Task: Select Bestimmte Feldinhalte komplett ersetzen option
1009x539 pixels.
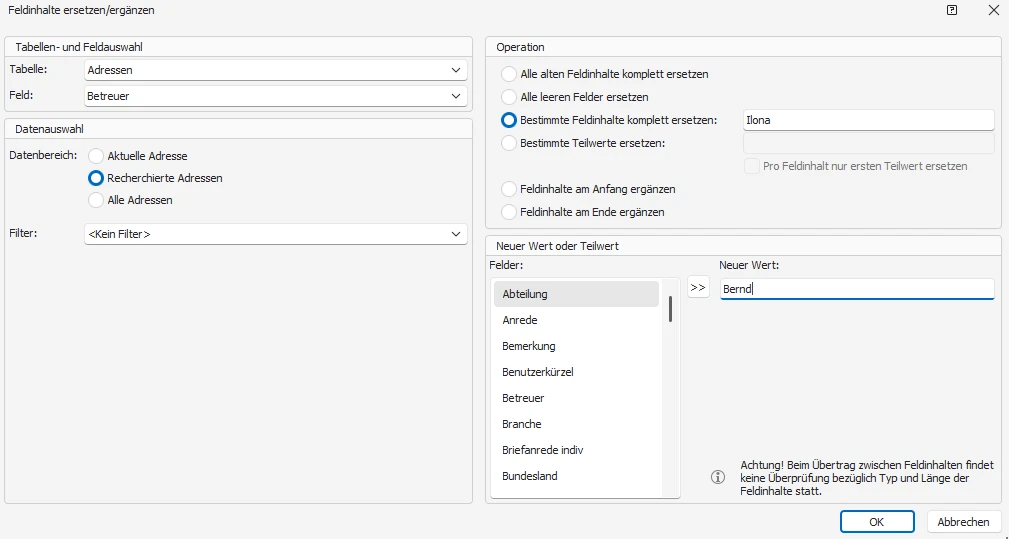Action: click(509, 120)
